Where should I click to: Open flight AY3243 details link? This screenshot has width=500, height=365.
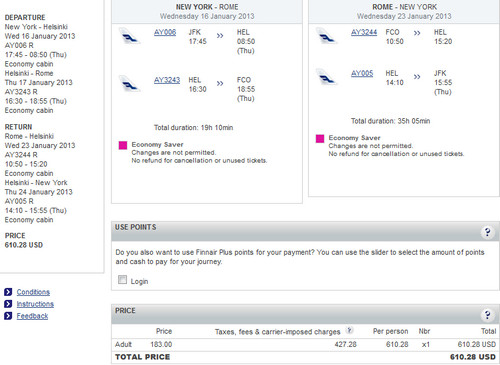point(167,80)
